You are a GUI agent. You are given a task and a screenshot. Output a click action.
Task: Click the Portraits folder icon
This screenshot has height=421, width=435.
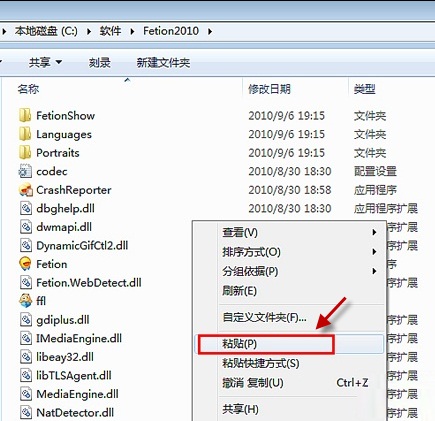pyautogui.click(x=25, y=153)
